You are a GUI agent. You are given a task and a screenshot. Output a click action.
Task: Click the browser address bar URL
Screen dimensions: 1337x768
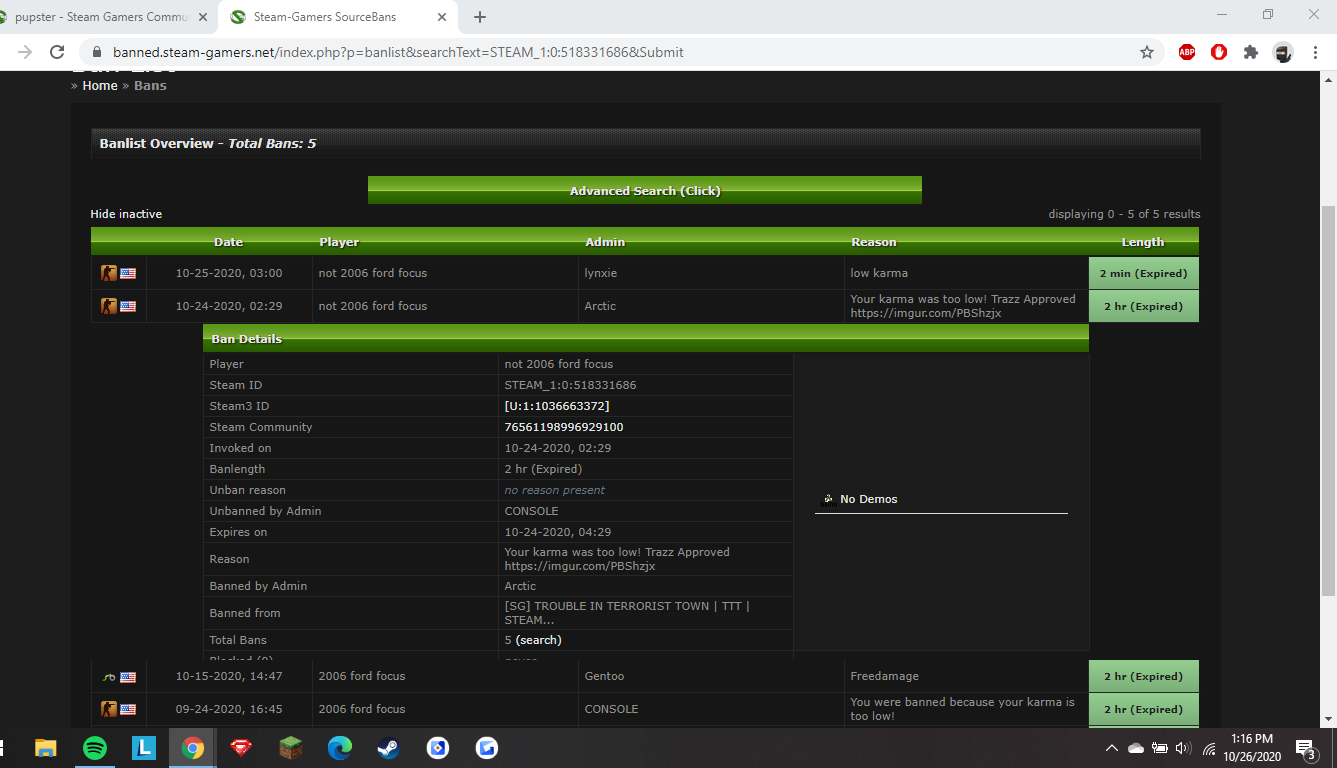398,52
